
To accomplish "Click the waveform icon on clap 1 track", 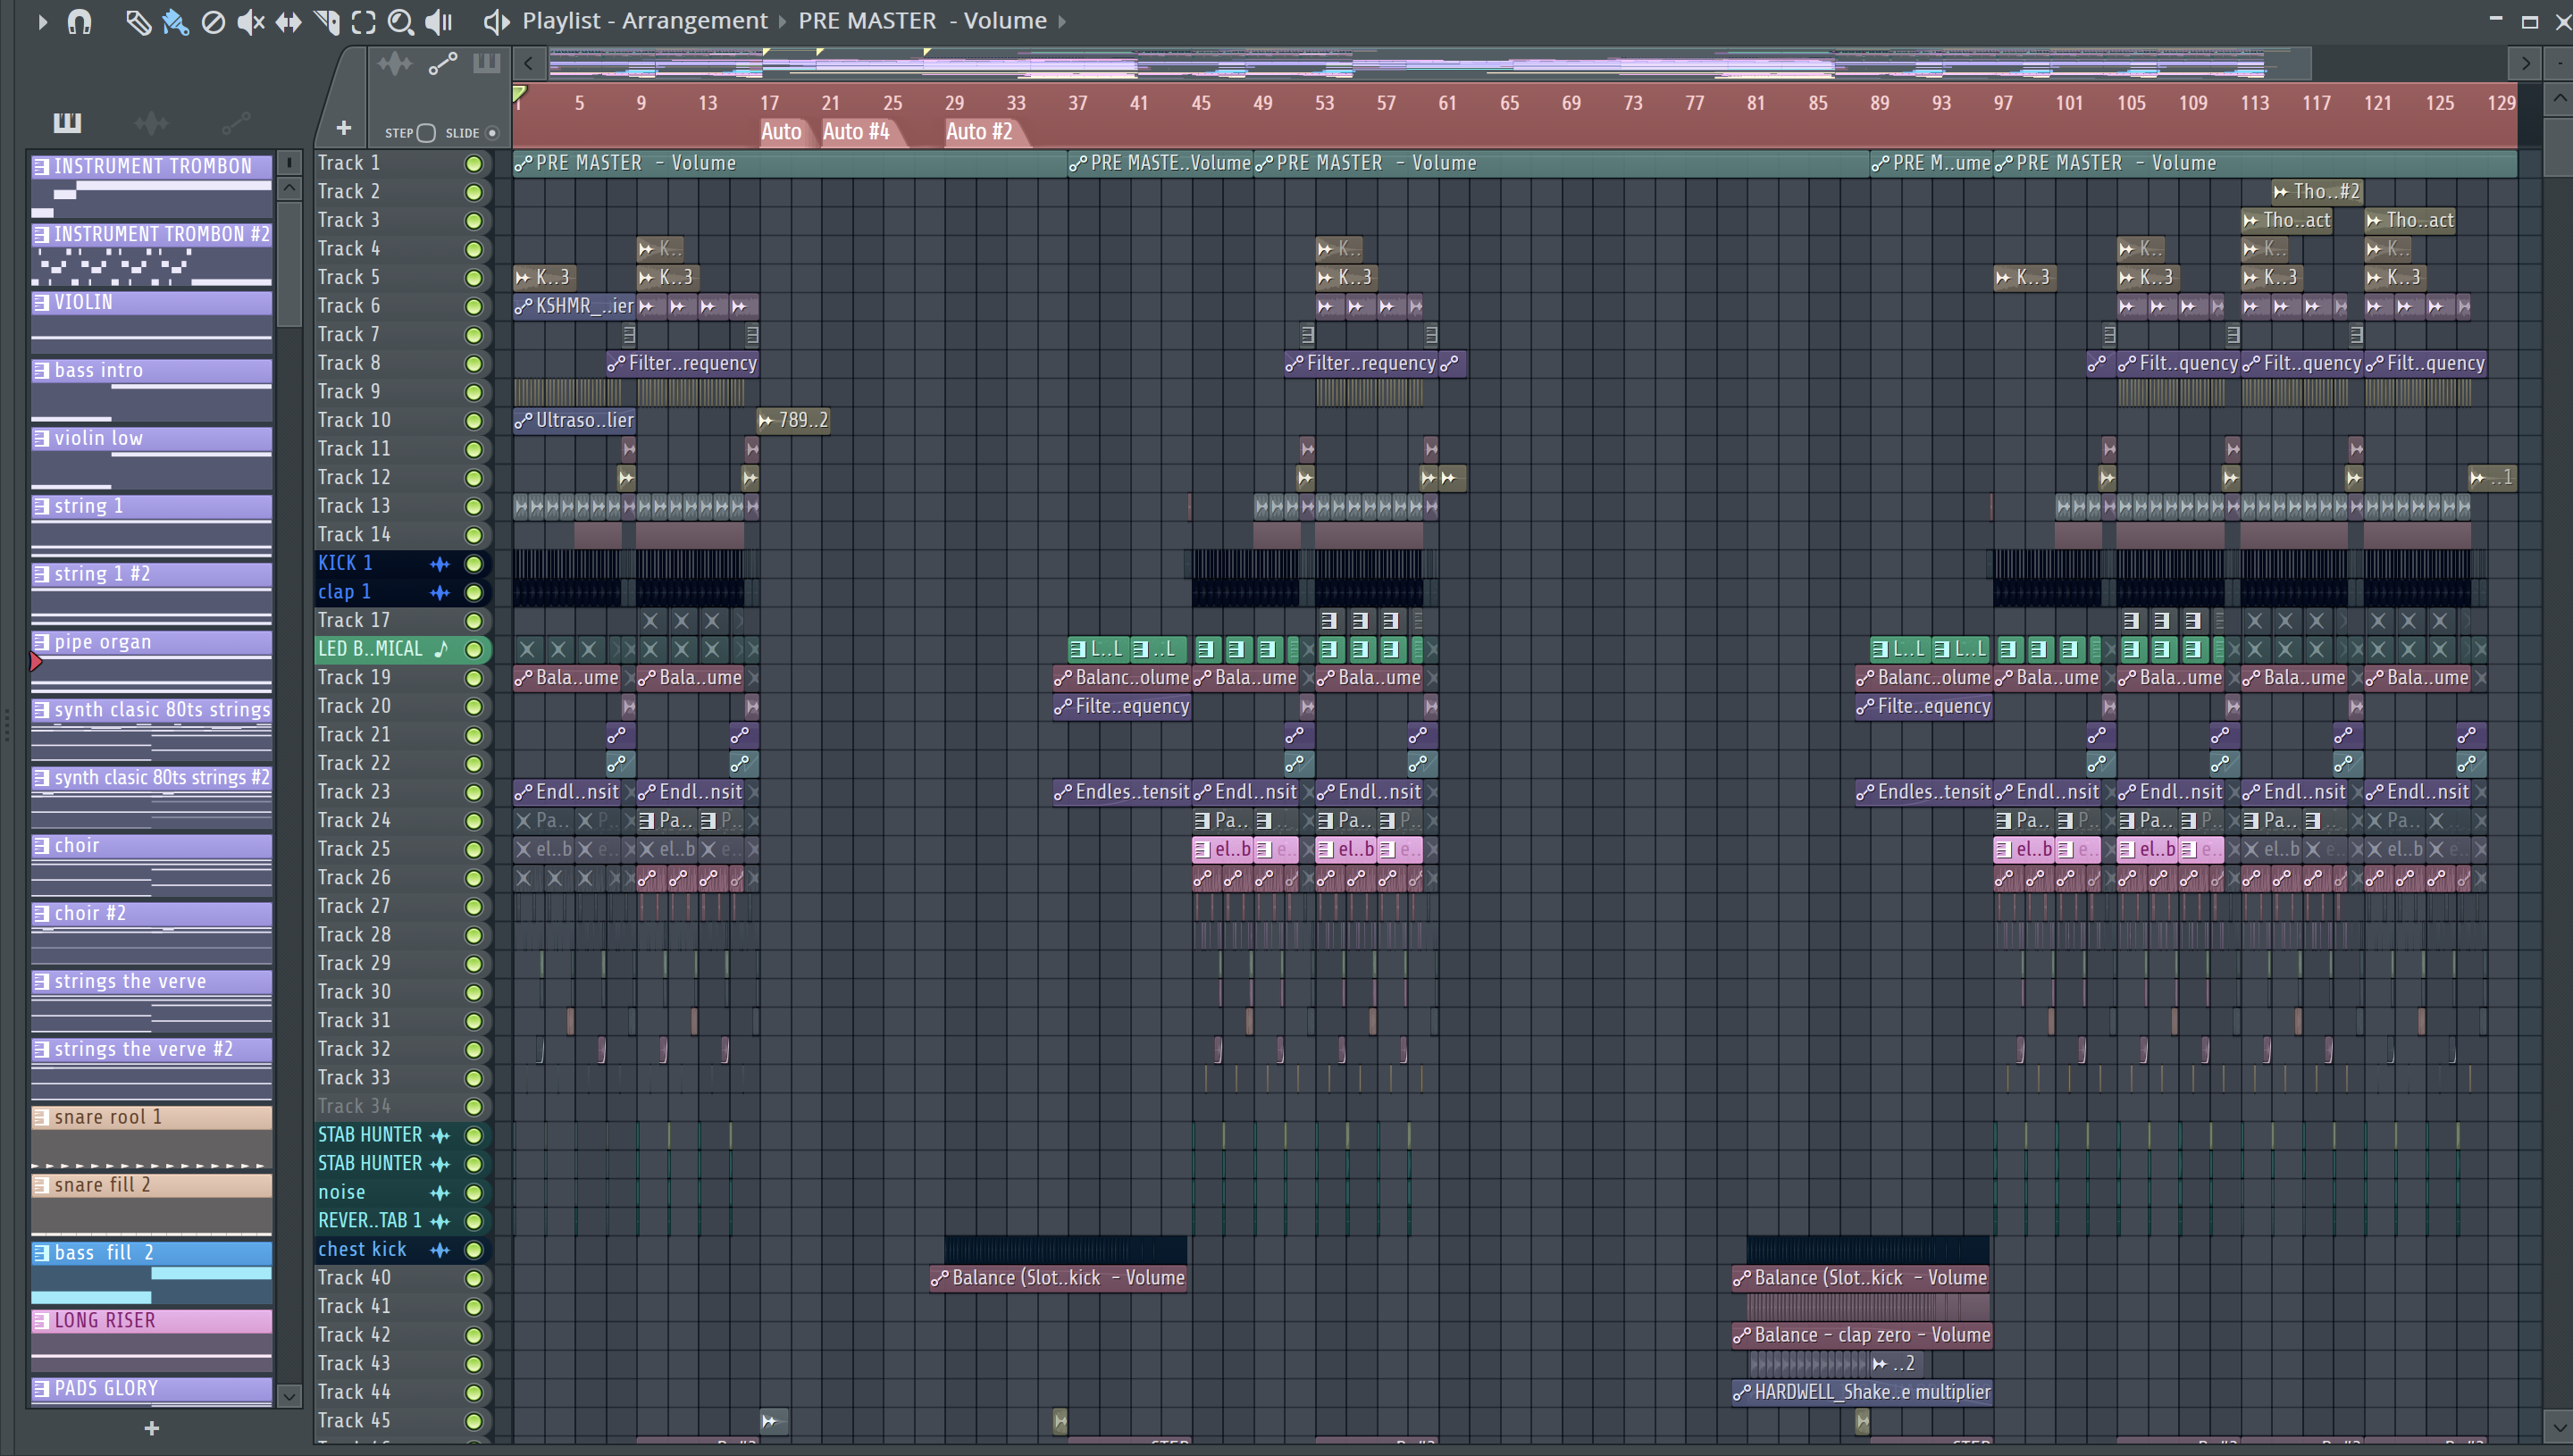I will tap(440, 593).
